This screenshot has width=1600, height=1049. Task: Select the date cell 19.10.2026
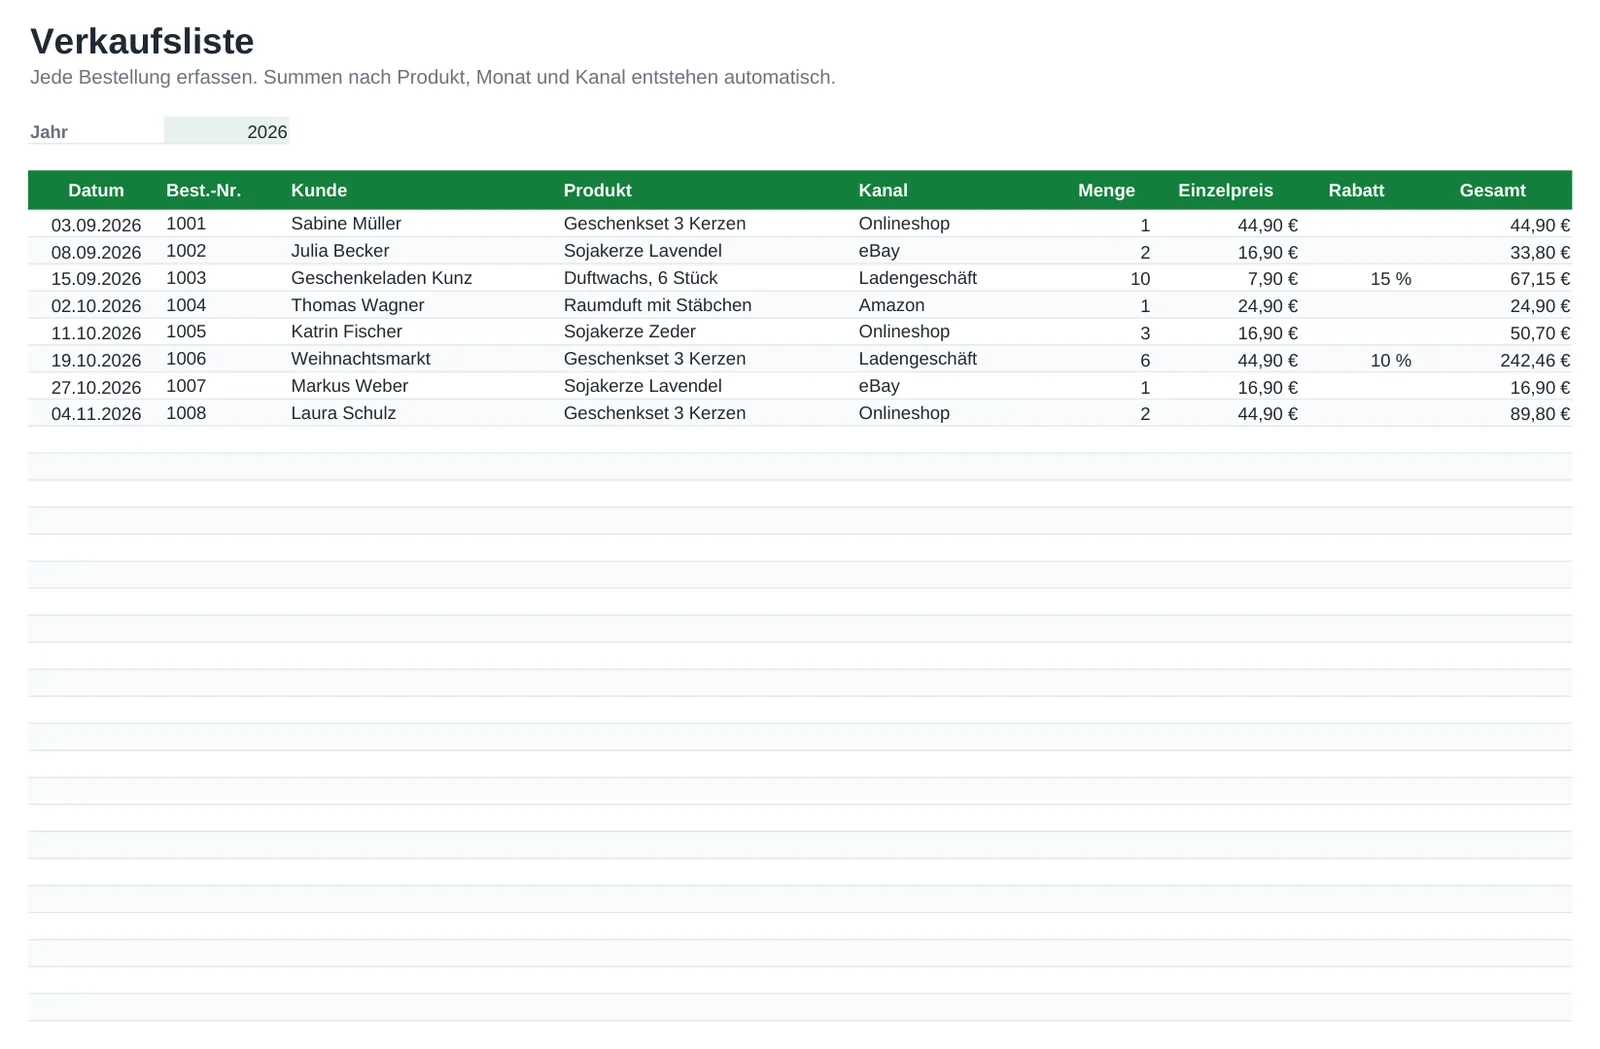[96, 360]
